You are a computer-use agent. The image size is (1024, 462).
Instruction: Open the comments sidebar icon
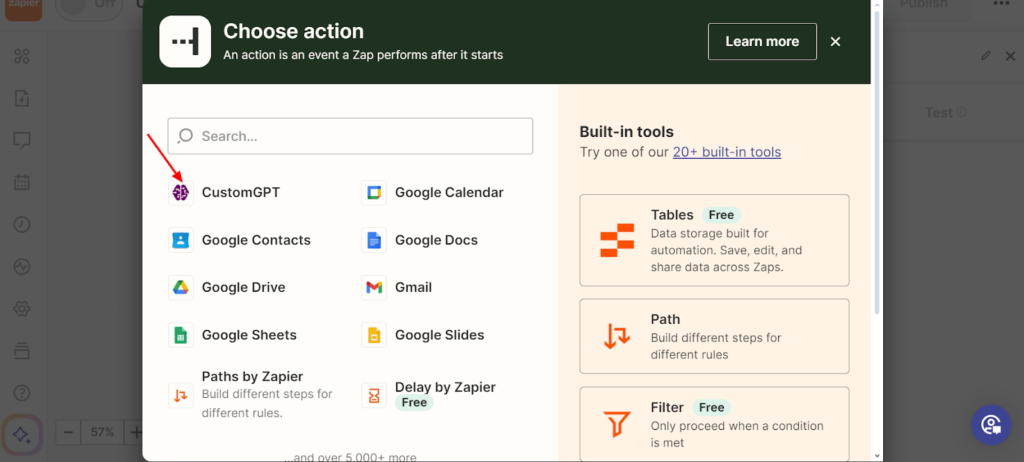[x=22, y=140]
